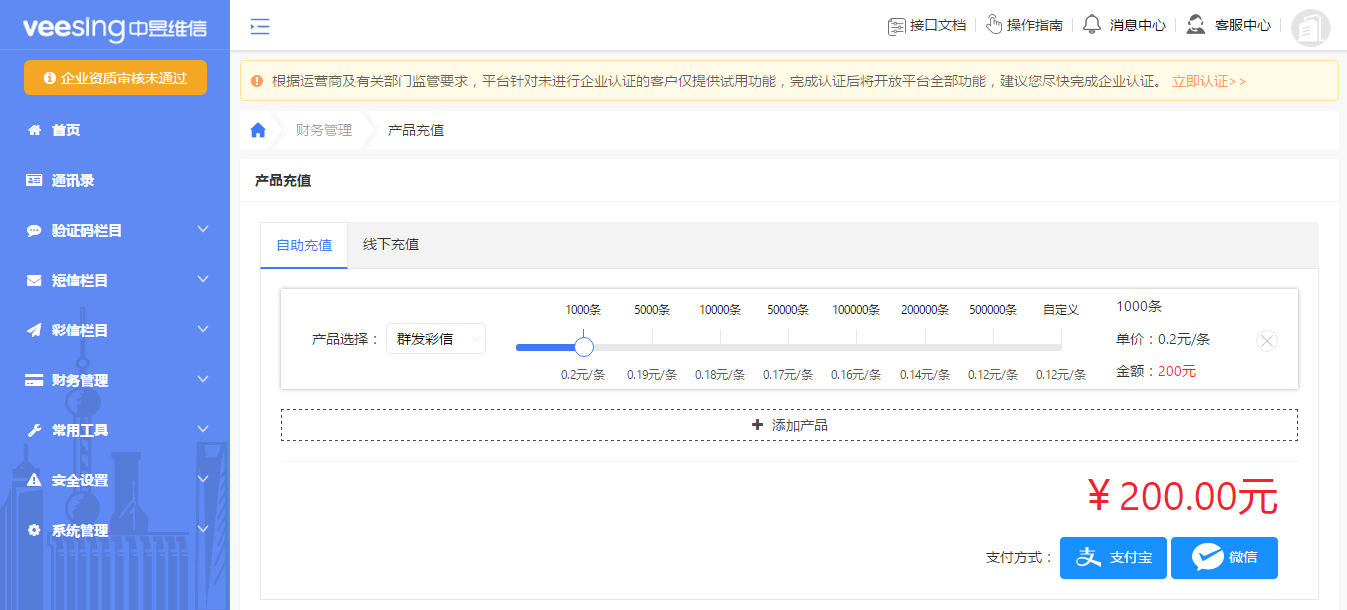Click the 添加产品 add product button
The height and width of the screenshot is (610, 1347).
pos(789,424)
